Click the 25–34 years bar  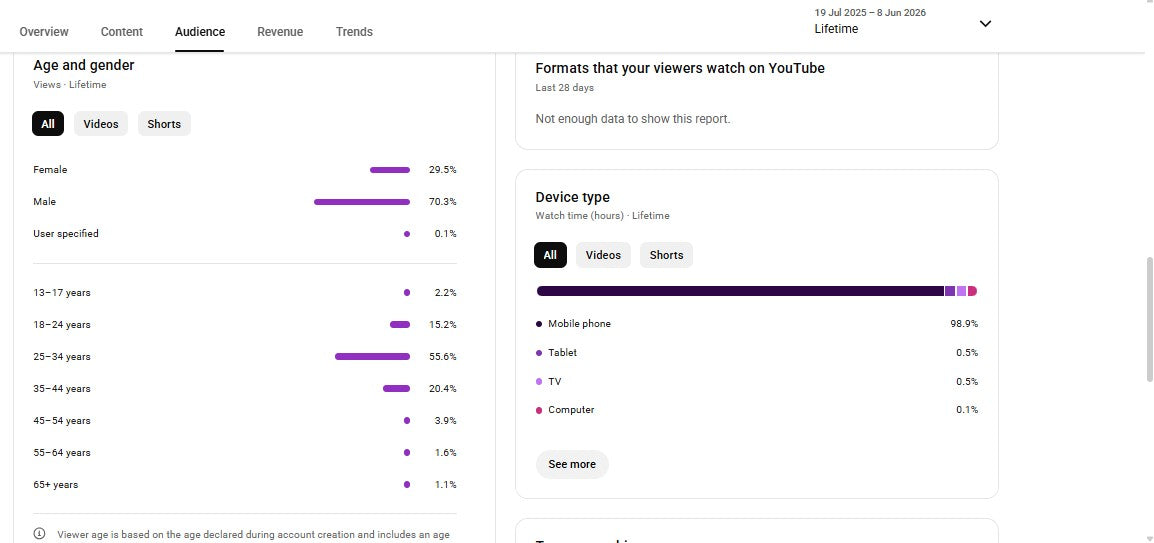[x=372, y=357]
